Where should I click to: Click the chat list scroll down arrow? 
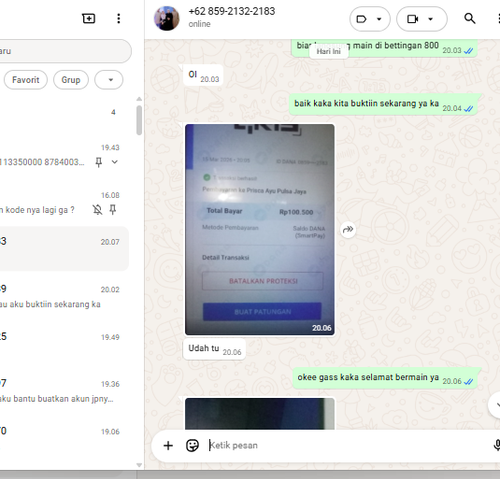click(x=139, y=465)
